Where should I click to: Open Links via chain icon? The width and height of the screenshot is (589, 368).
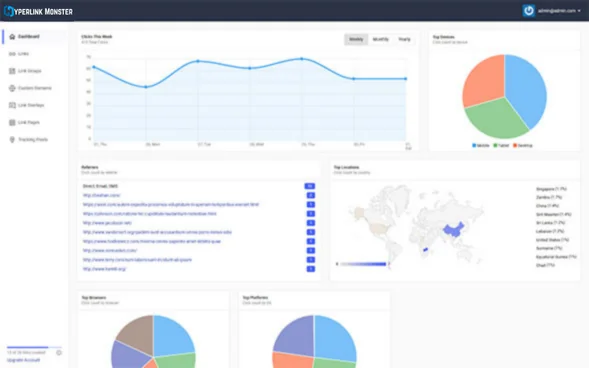(x=12, y=54)
